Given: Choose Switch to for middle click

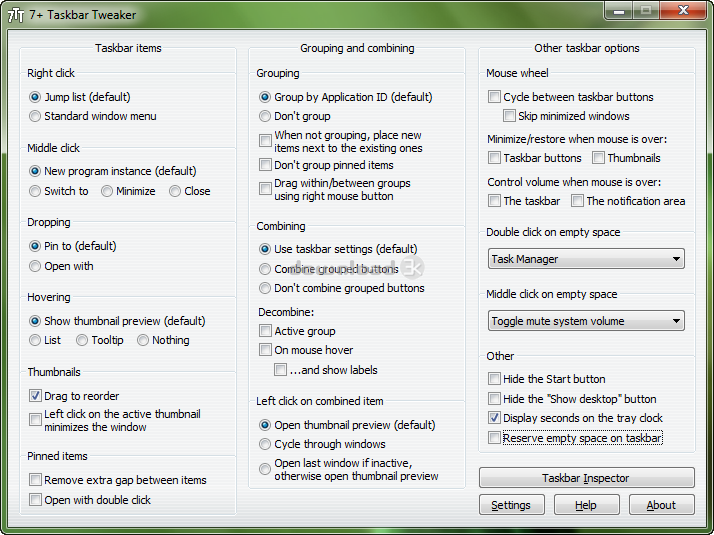Looking at the screenshot, I should tap(36, 191).
